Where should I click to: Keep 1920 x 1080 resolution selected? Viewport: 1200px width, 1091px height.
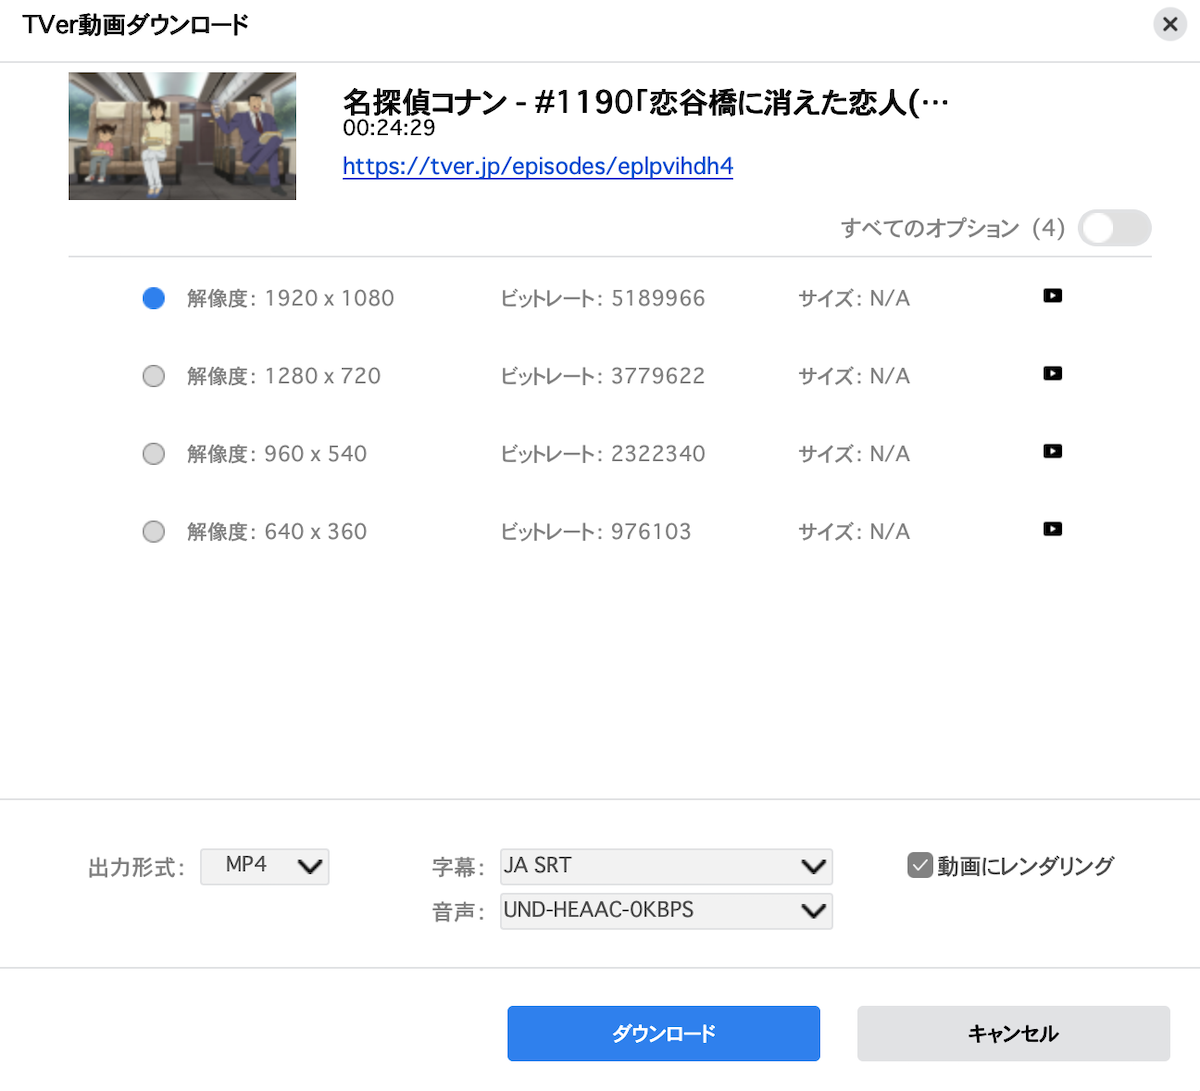point(153,297)
